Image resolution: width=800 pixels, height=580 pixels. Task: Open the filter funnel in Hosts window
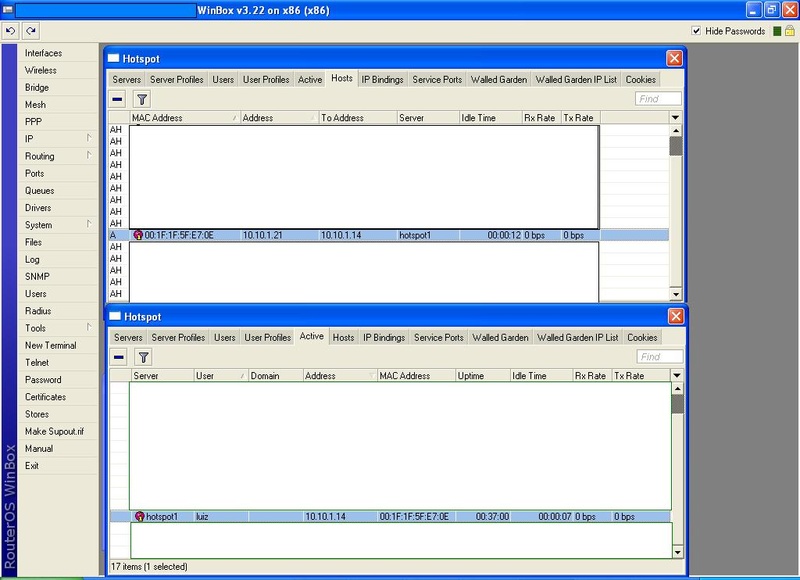(142, 99)
